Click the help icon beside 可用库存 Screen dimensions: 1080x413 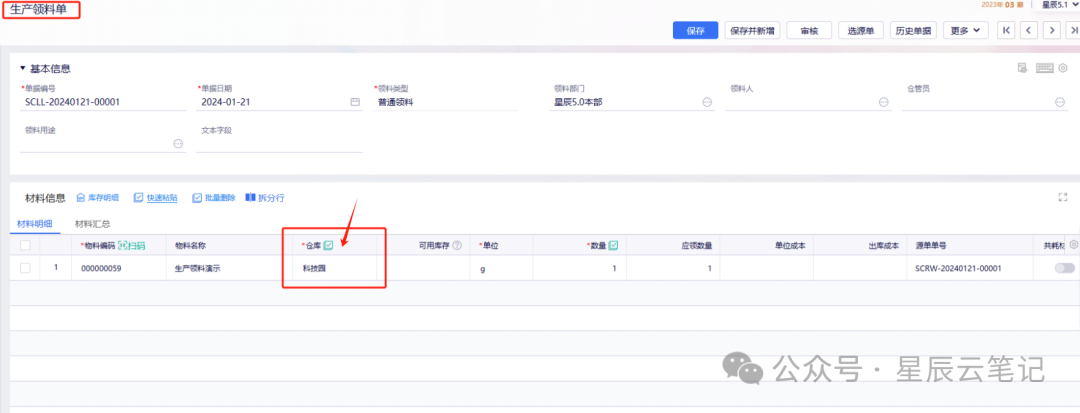(457, 245)
